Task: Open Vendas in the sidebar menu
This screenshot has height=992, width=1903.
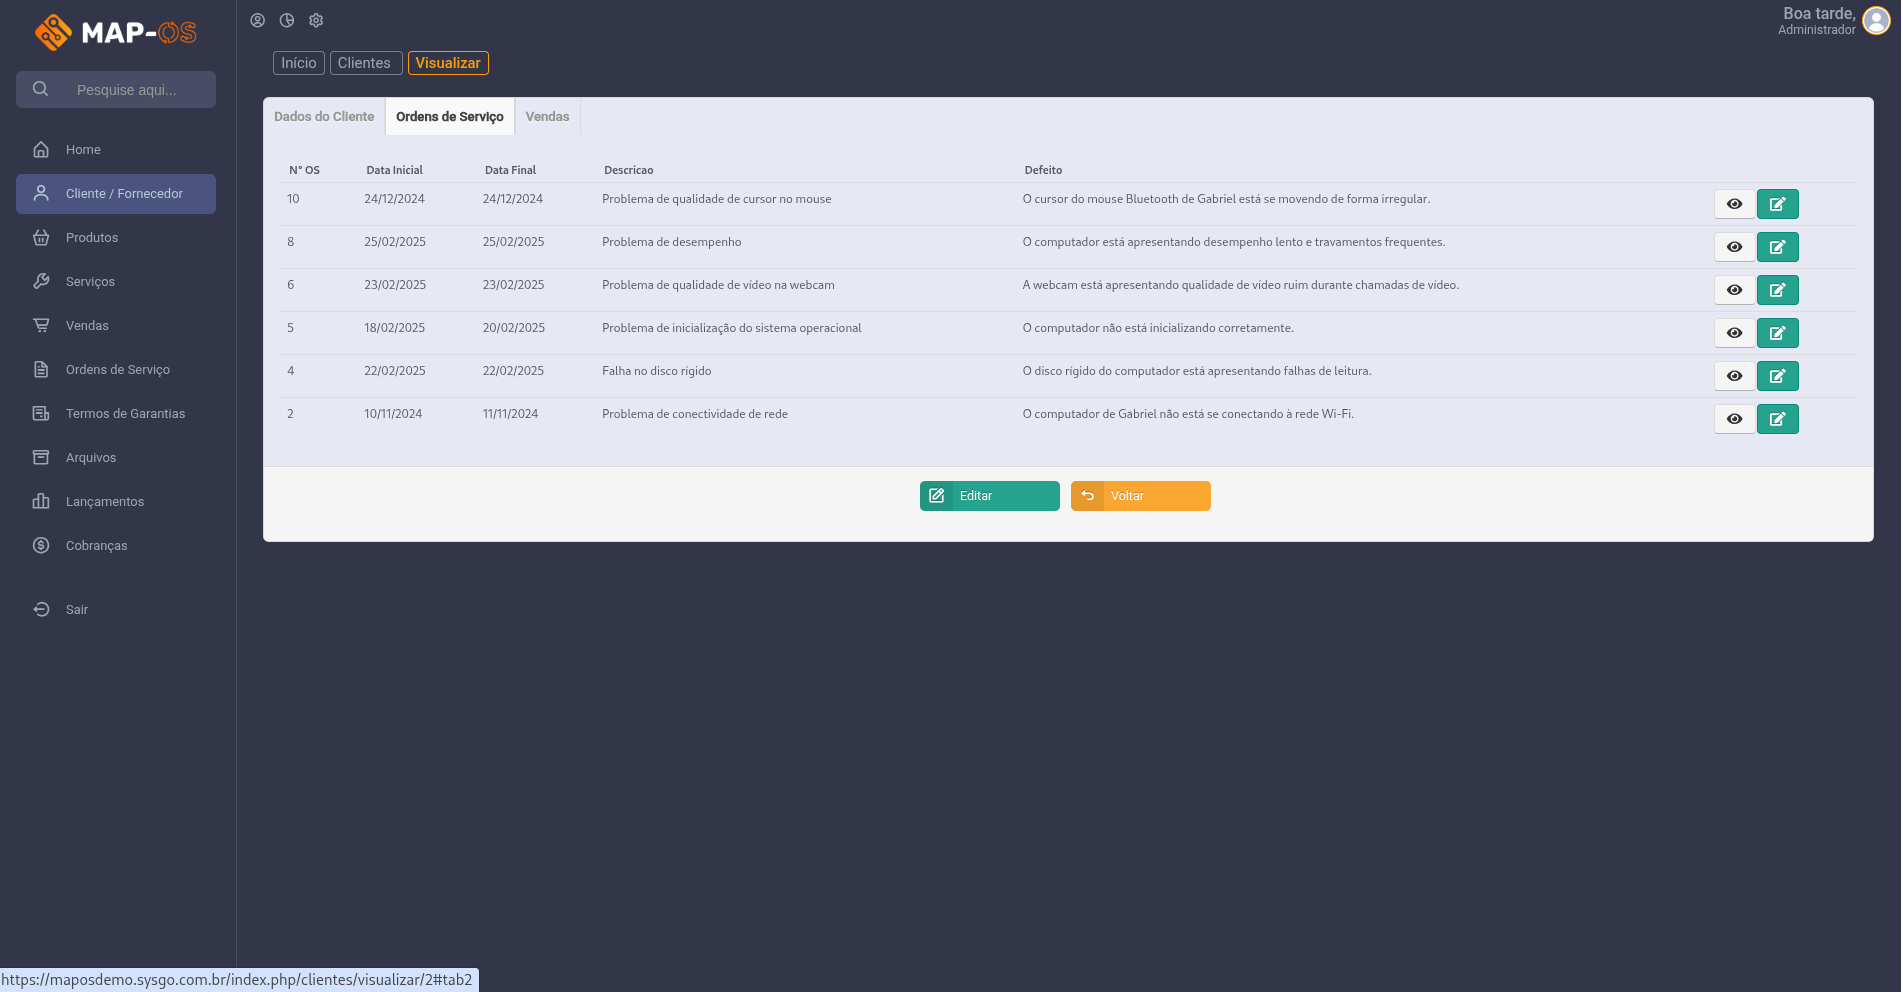Action: [x=116, y=326]
